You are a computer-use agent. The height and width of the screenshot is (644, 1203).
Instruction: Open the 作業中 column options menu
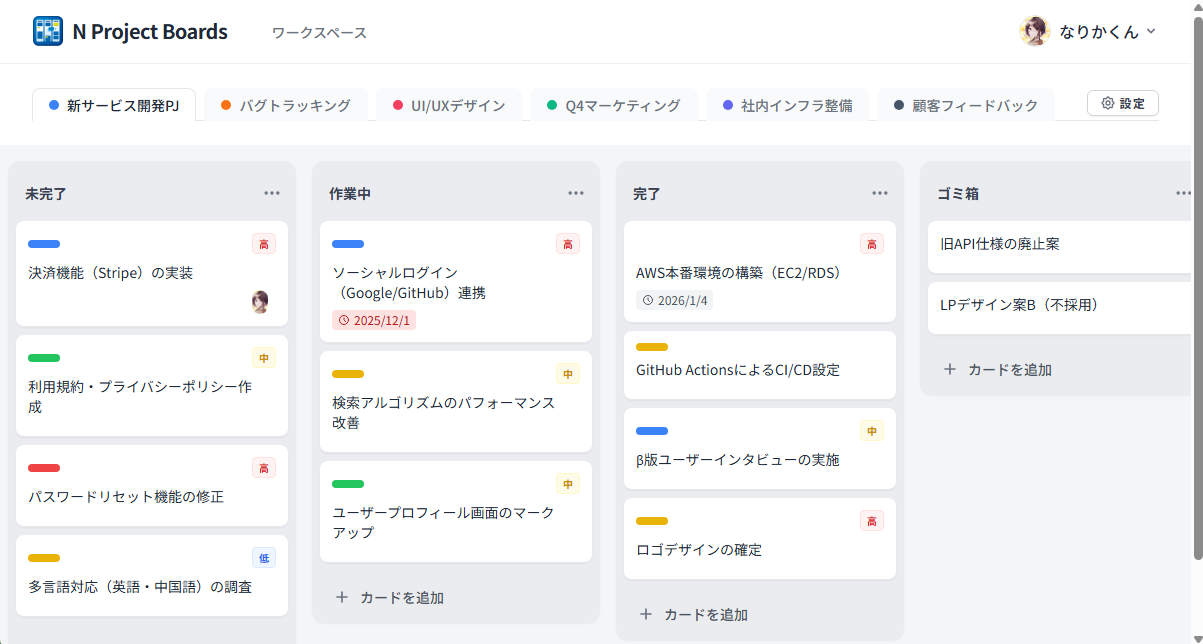pos(576,193)
